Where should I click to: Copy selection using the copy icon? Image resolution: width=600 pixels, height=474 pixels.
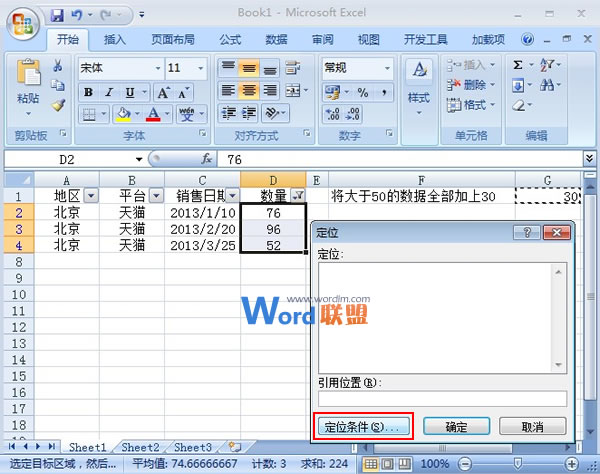(x=58, y=85)
